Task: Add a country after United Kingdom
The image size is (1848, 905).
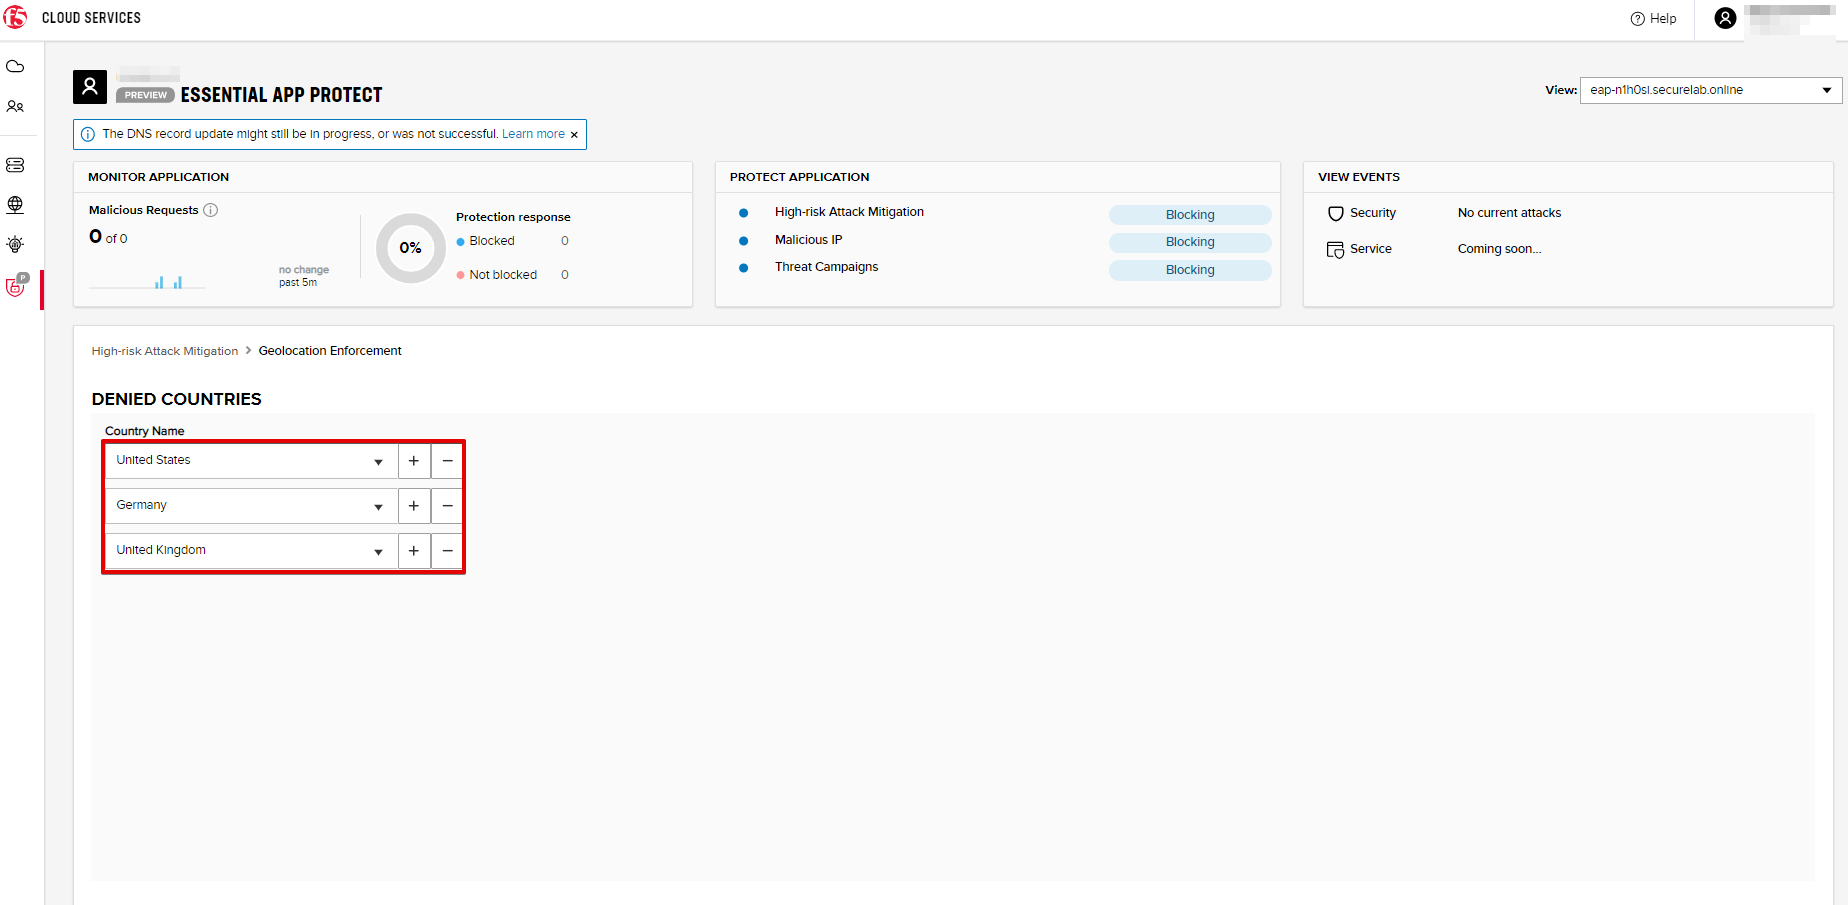Action: pos(414,551)
